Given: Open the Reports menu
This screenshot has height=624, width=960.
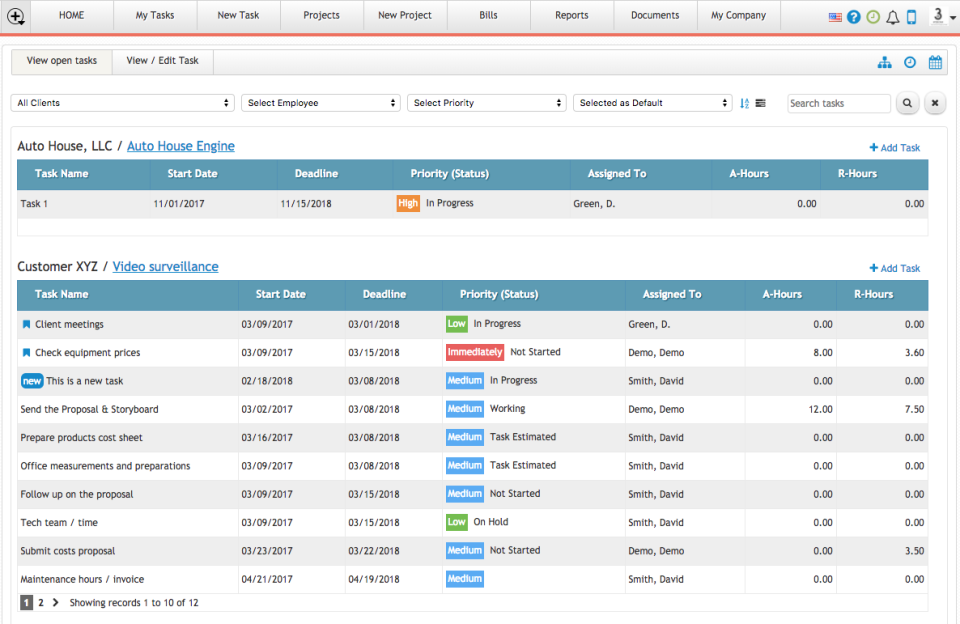Looking at the screenshot, I should coord(571,15).
